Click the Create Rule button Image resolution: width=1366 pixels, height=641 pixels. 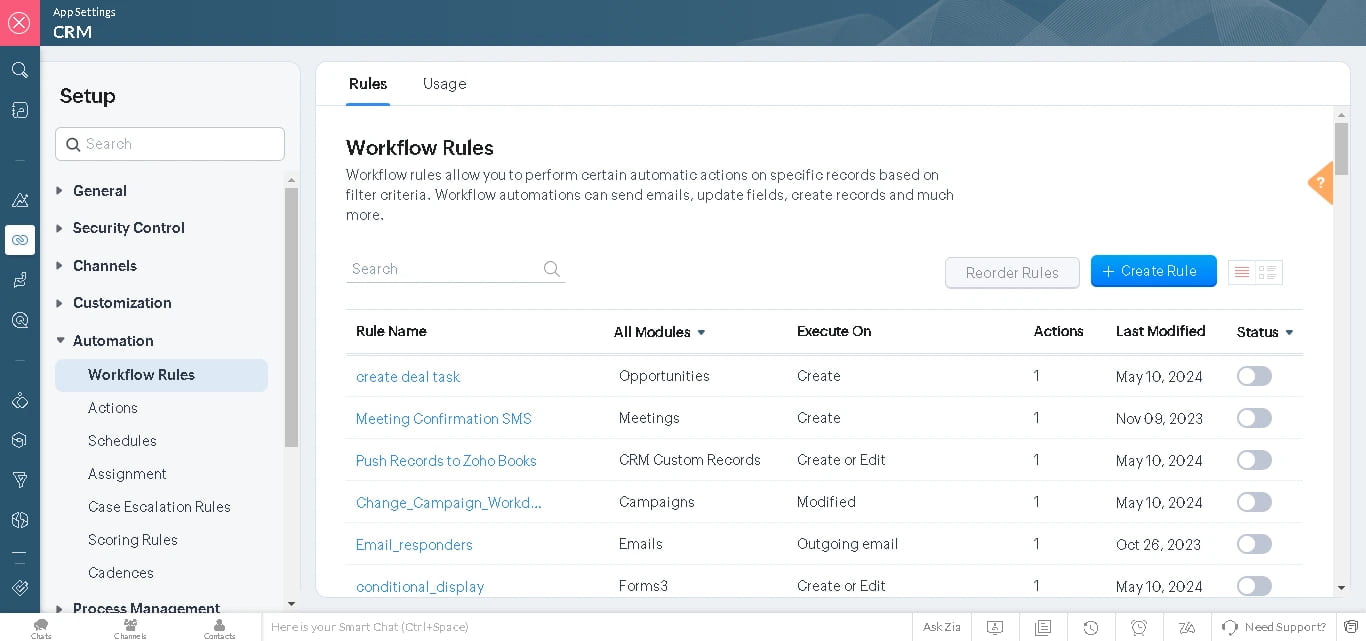click(1153, 271)
